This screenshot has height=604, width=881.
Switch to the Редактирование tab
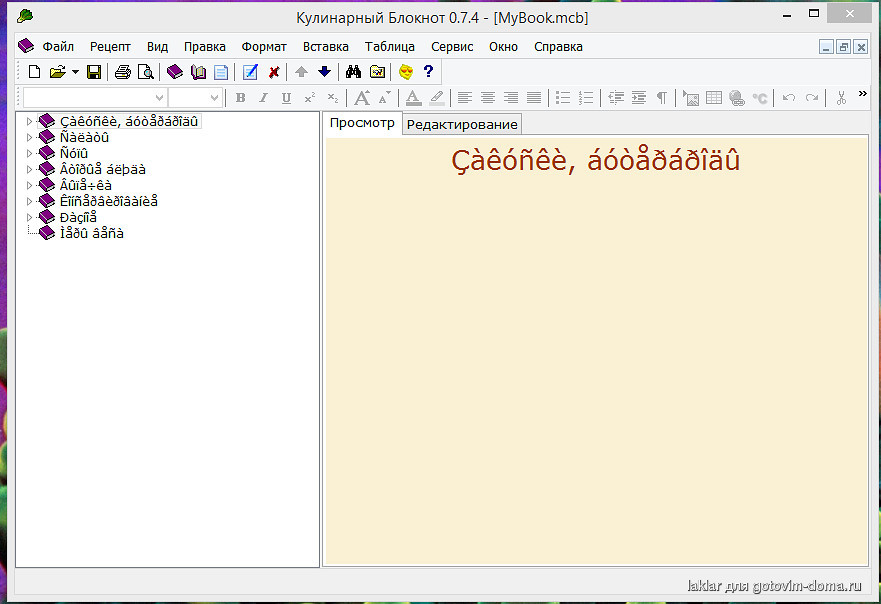462,124
